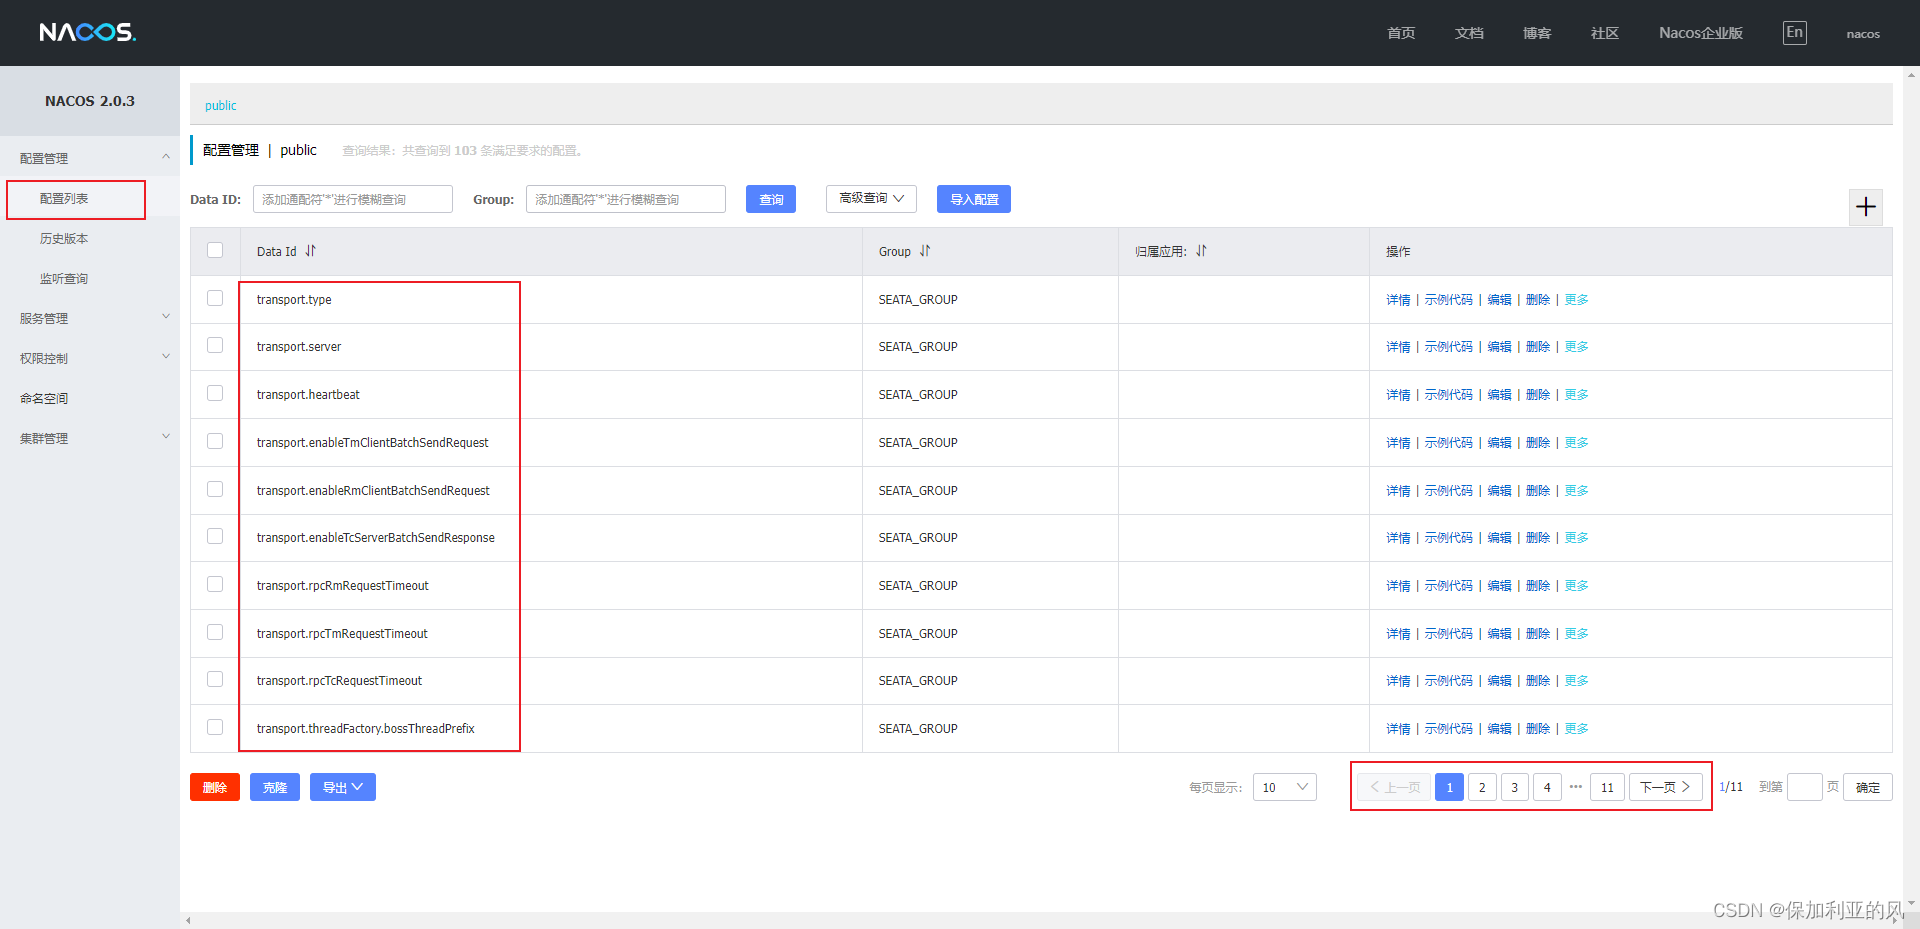Open 配置列表 in the sidebar
Viewport: 1920px width, 929px height.
click(x=64, y=199)
